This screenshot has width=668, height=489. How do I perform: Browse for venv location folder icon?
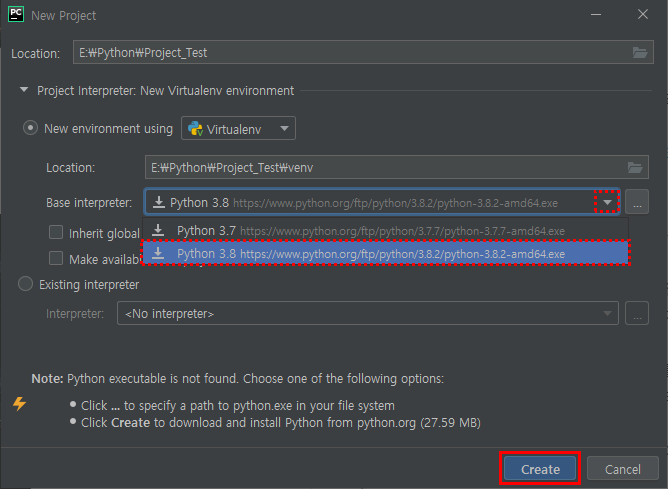[x=635, y=167]
